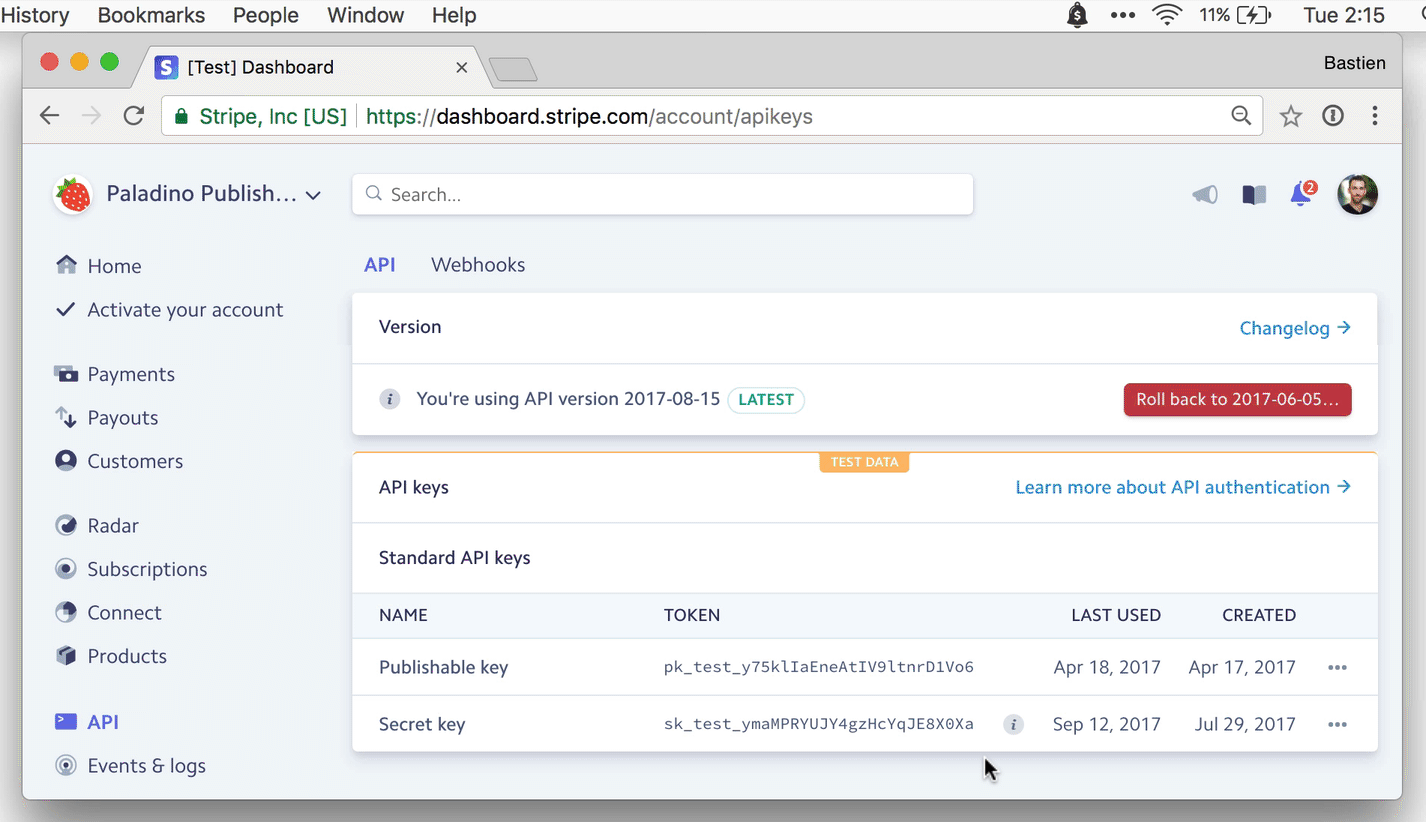The image size is (1426, 822).
Task: Open the Changelog link
Action: point(1294,328)
